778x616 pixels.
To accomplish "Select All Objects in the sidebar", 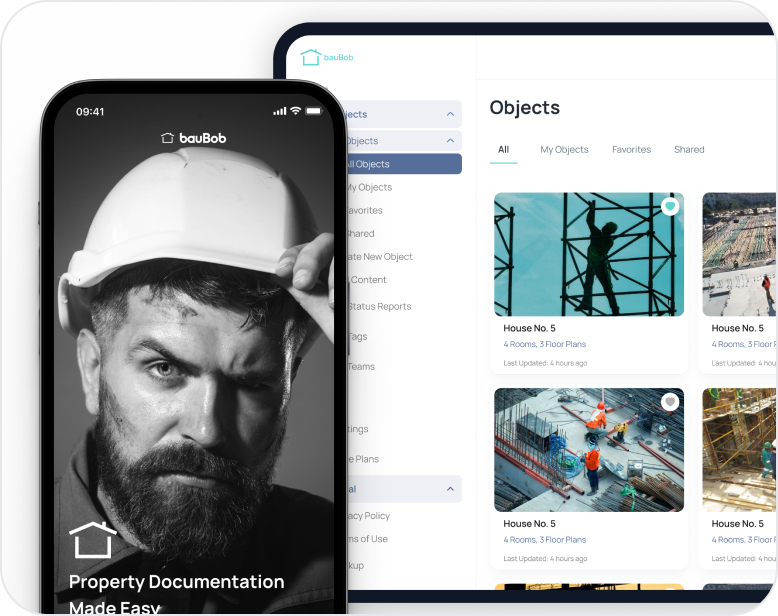I will [x=403, y=164].
